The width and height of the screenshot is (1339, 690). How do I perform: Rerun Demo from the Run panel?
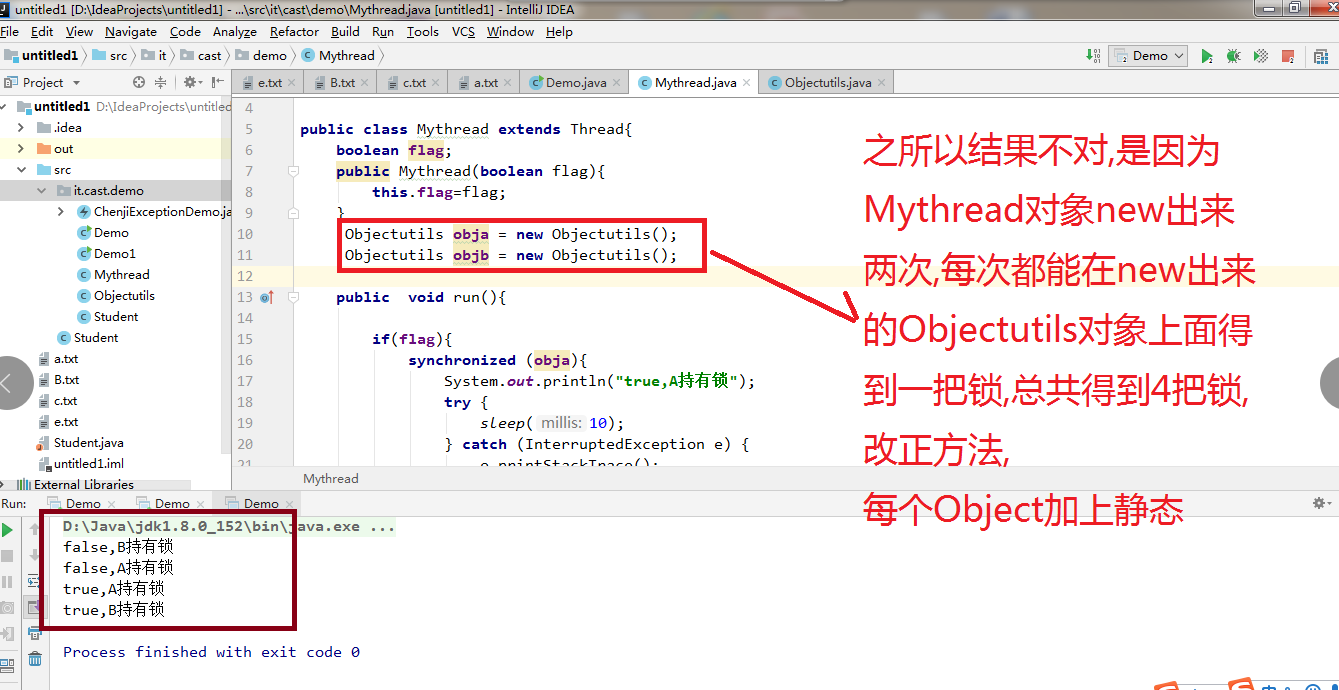(8, 531)
